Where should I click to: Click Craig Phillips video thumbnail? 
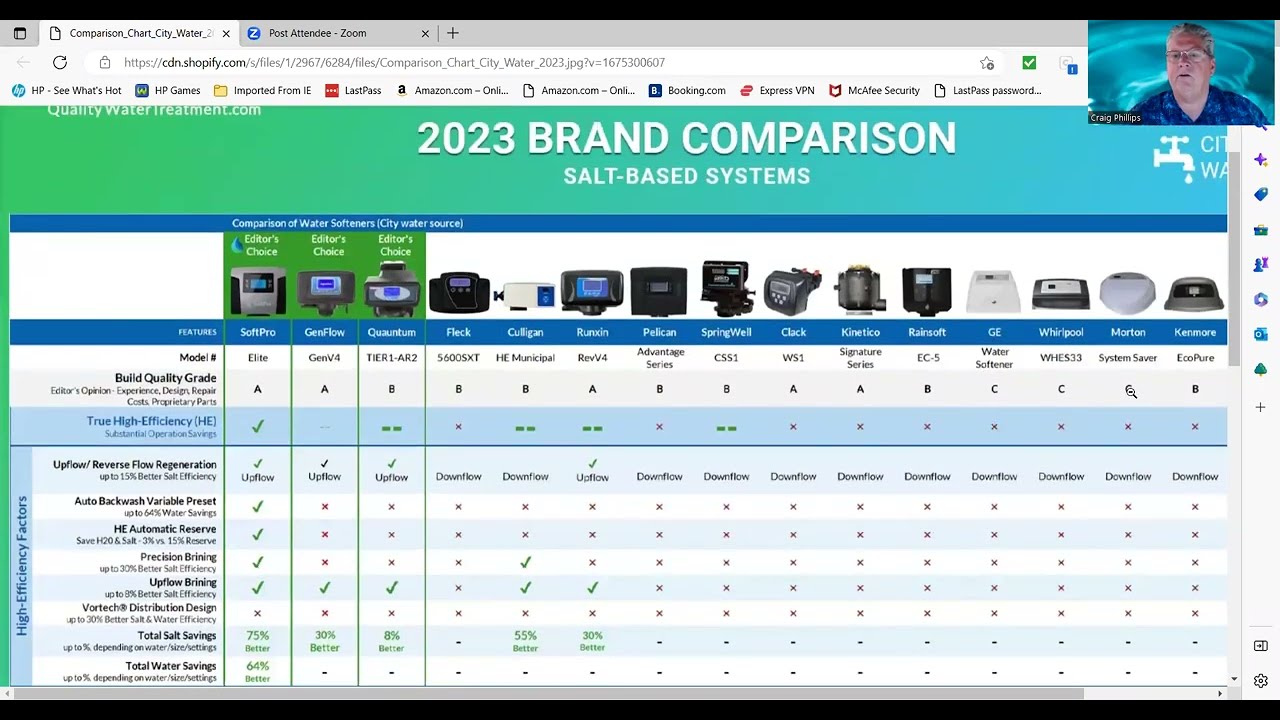(1181, 73)
